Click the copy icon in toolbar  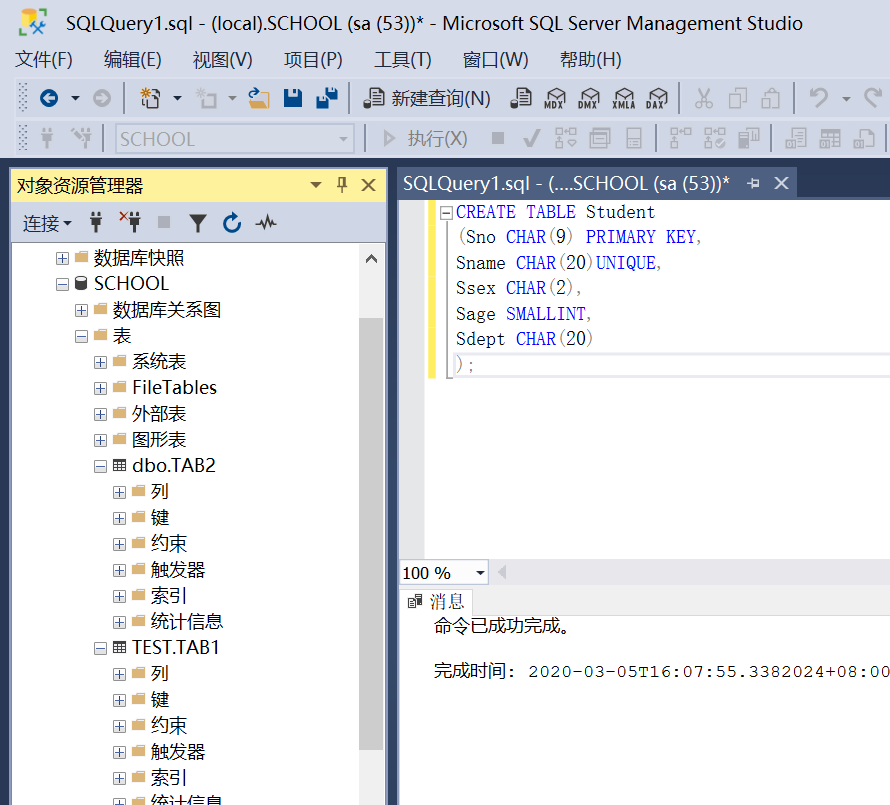click(737, 98)
